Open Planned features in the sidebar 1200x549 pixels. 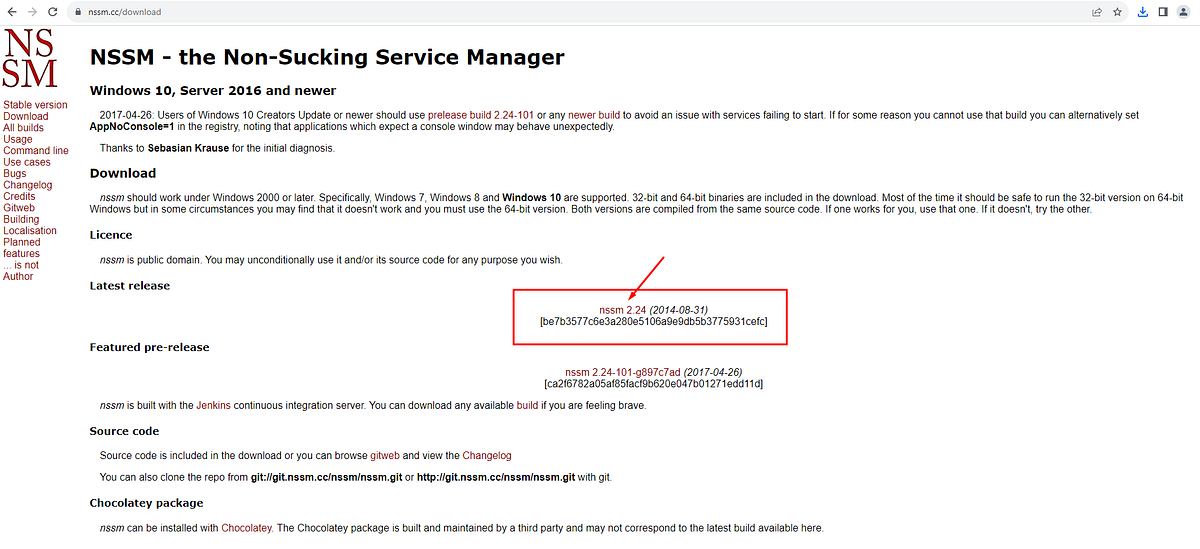[x=22, y=248]
